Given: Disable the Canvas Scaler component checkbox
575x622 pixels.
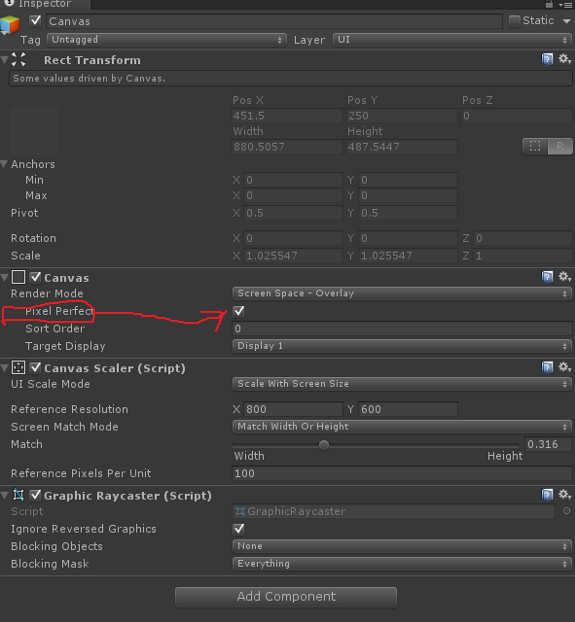Looking at the screenshot, I should 35,368.
